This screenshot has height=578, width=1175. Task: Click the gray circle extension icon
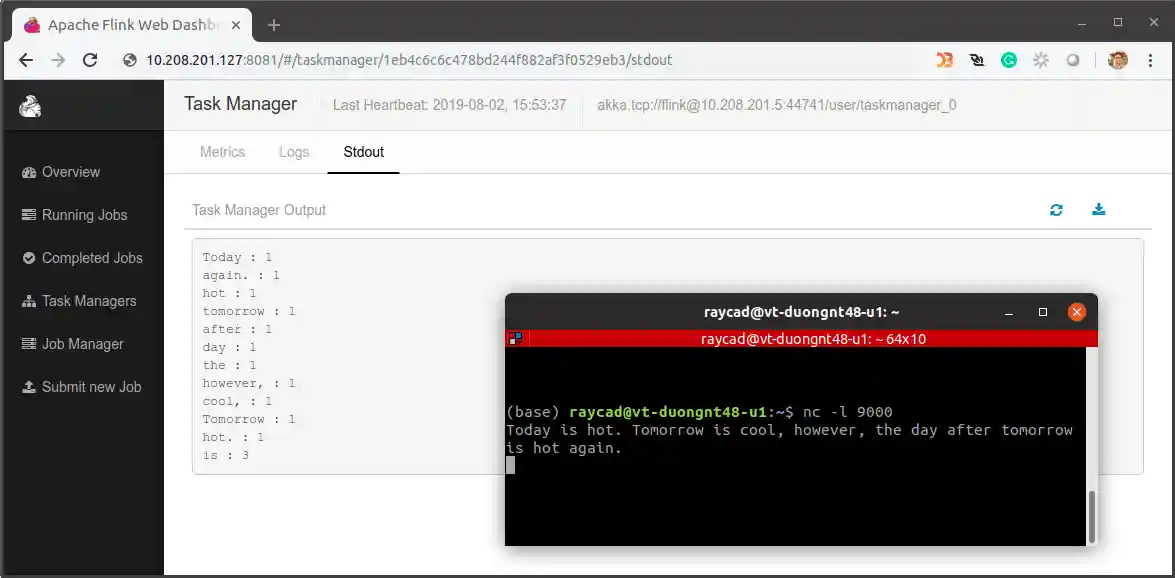pos(1073,61)
